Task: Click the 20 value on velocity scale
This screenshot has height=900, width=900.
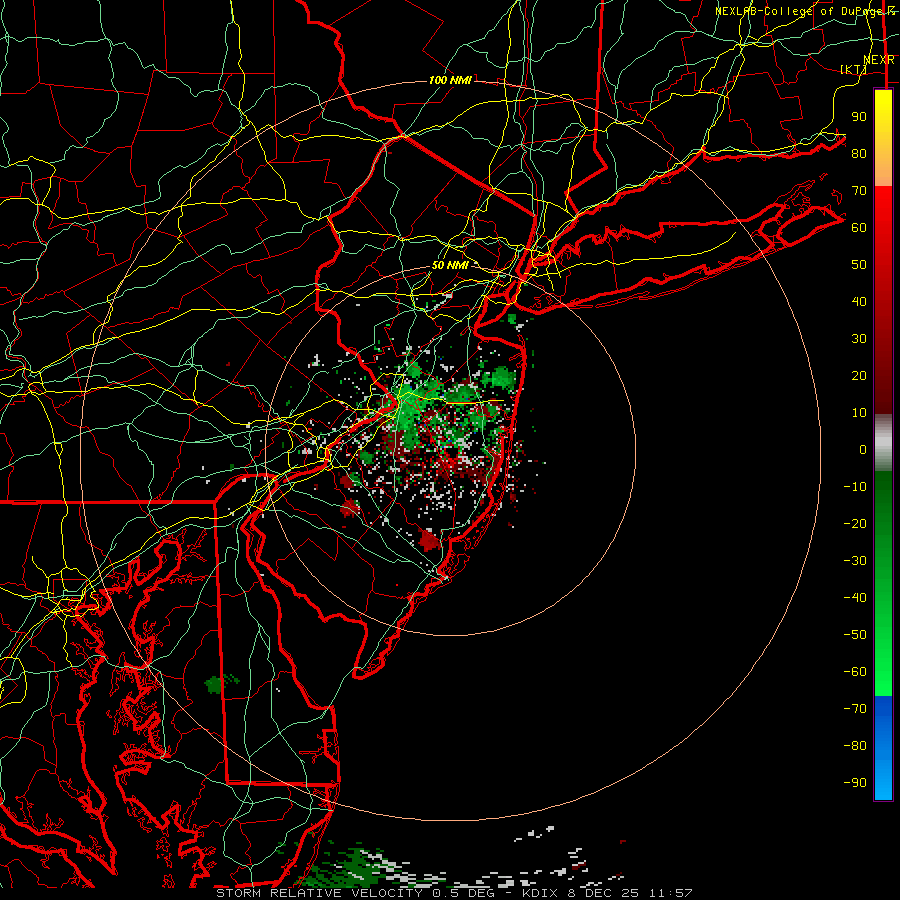Action: click(859, 375)
